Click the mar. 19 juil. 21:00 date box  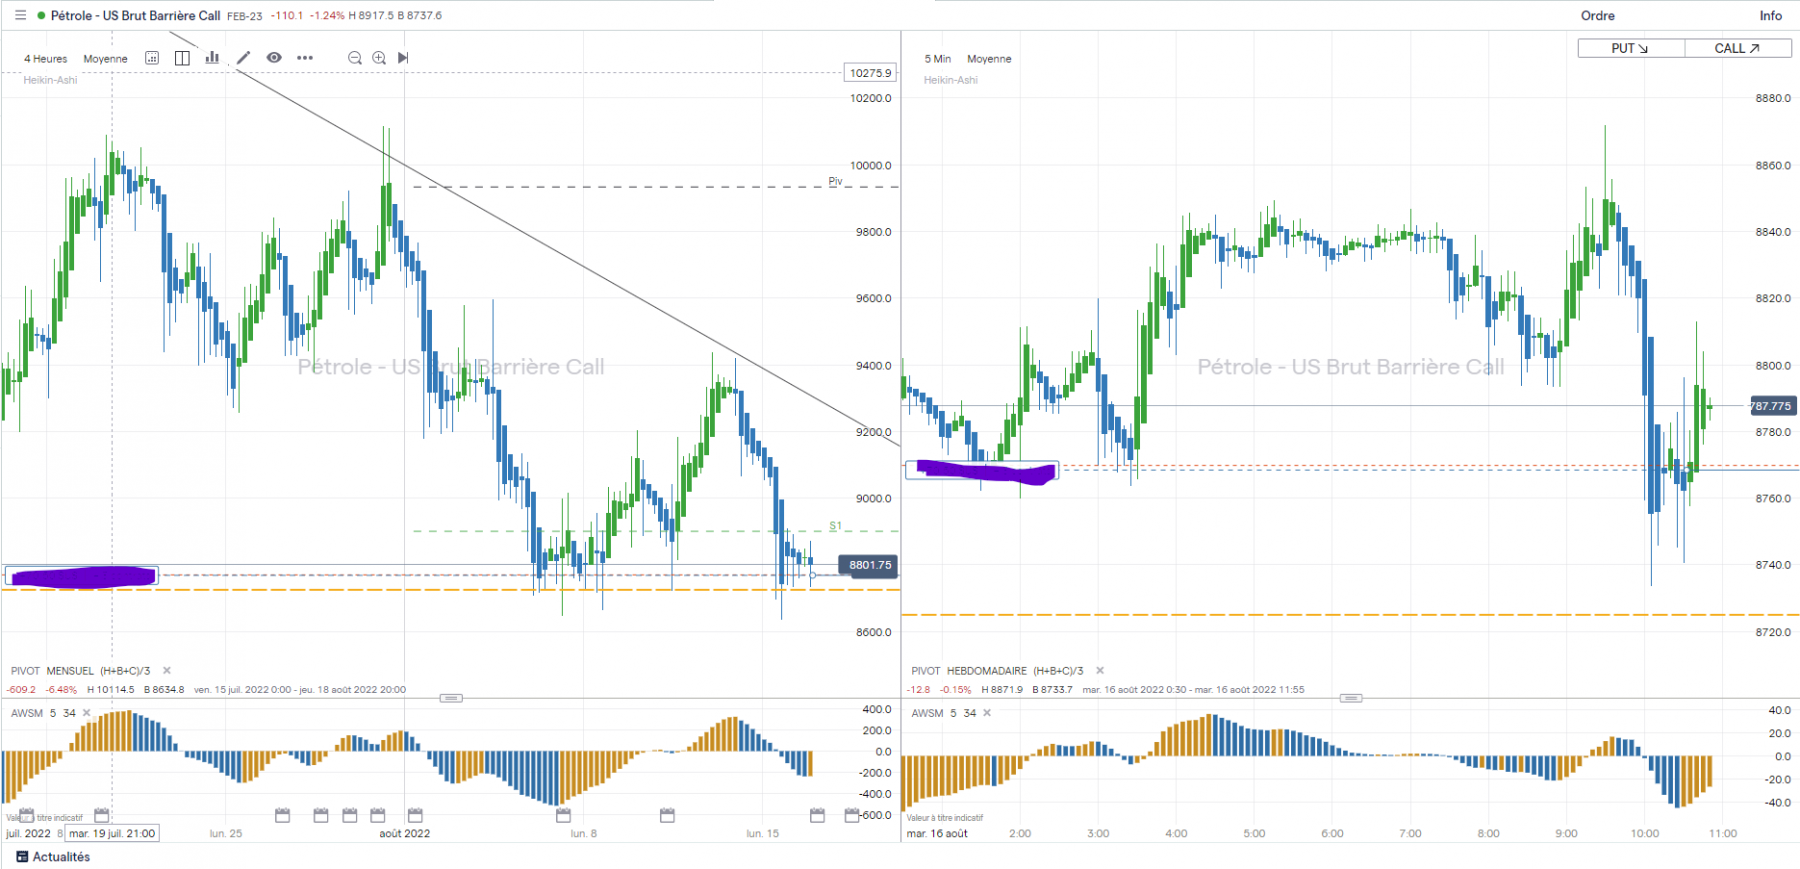click(112, 833)
